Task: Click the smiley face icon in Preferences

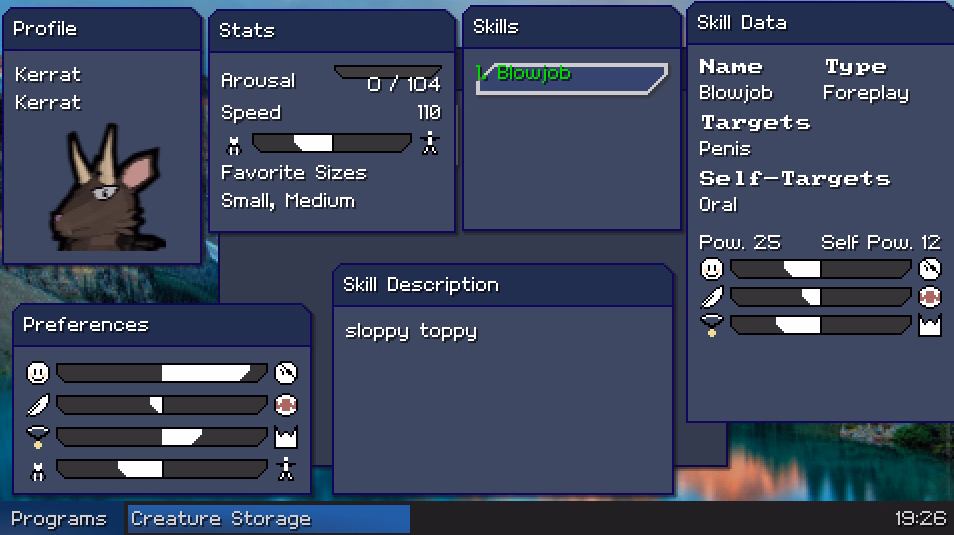Action: click(38, 372)
